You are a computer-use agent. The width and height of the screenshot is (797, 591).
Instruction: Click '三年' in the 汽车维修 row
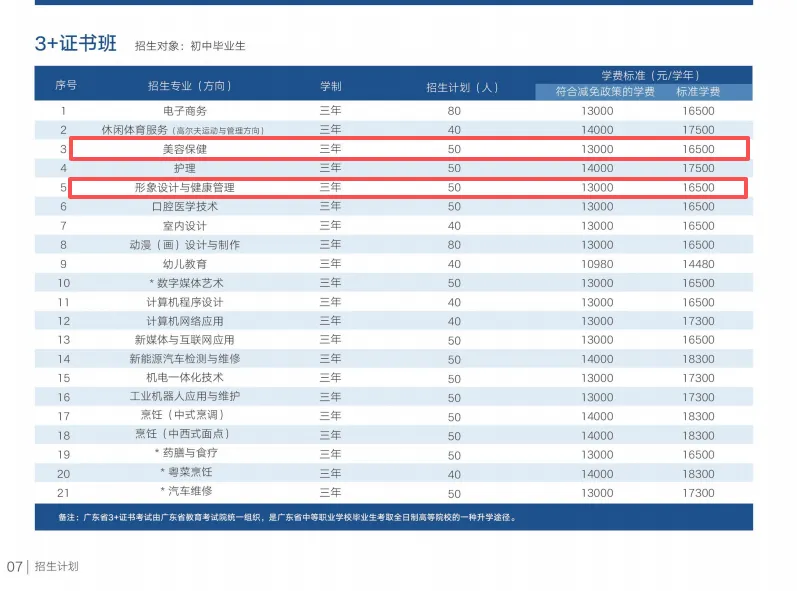pos(330,492)
